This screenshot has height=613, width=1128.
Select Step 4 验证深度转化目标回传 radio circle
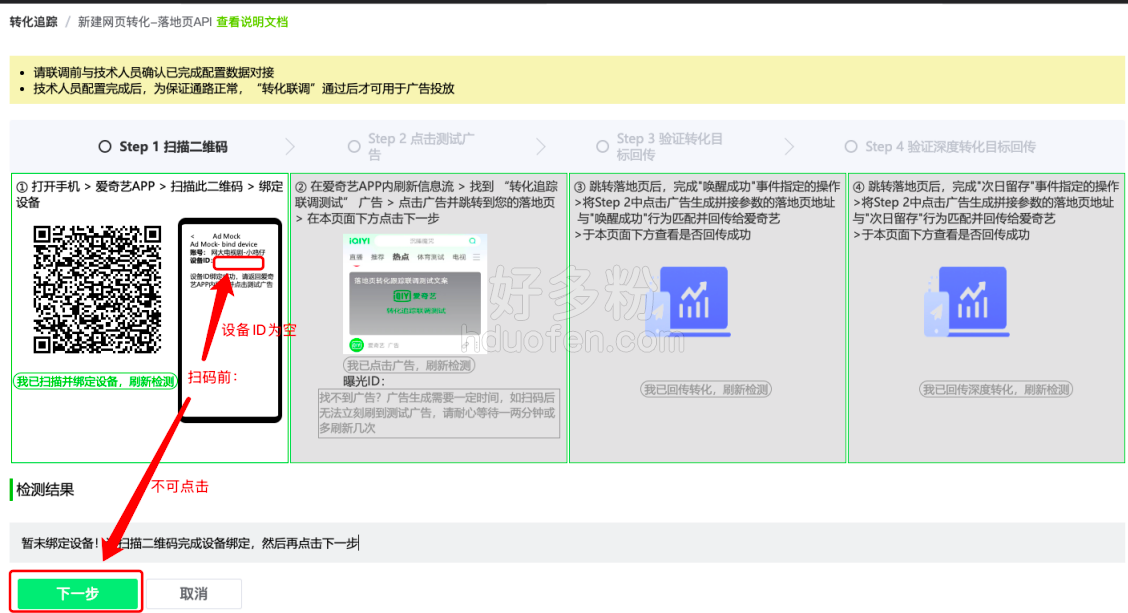click(851, 147)
